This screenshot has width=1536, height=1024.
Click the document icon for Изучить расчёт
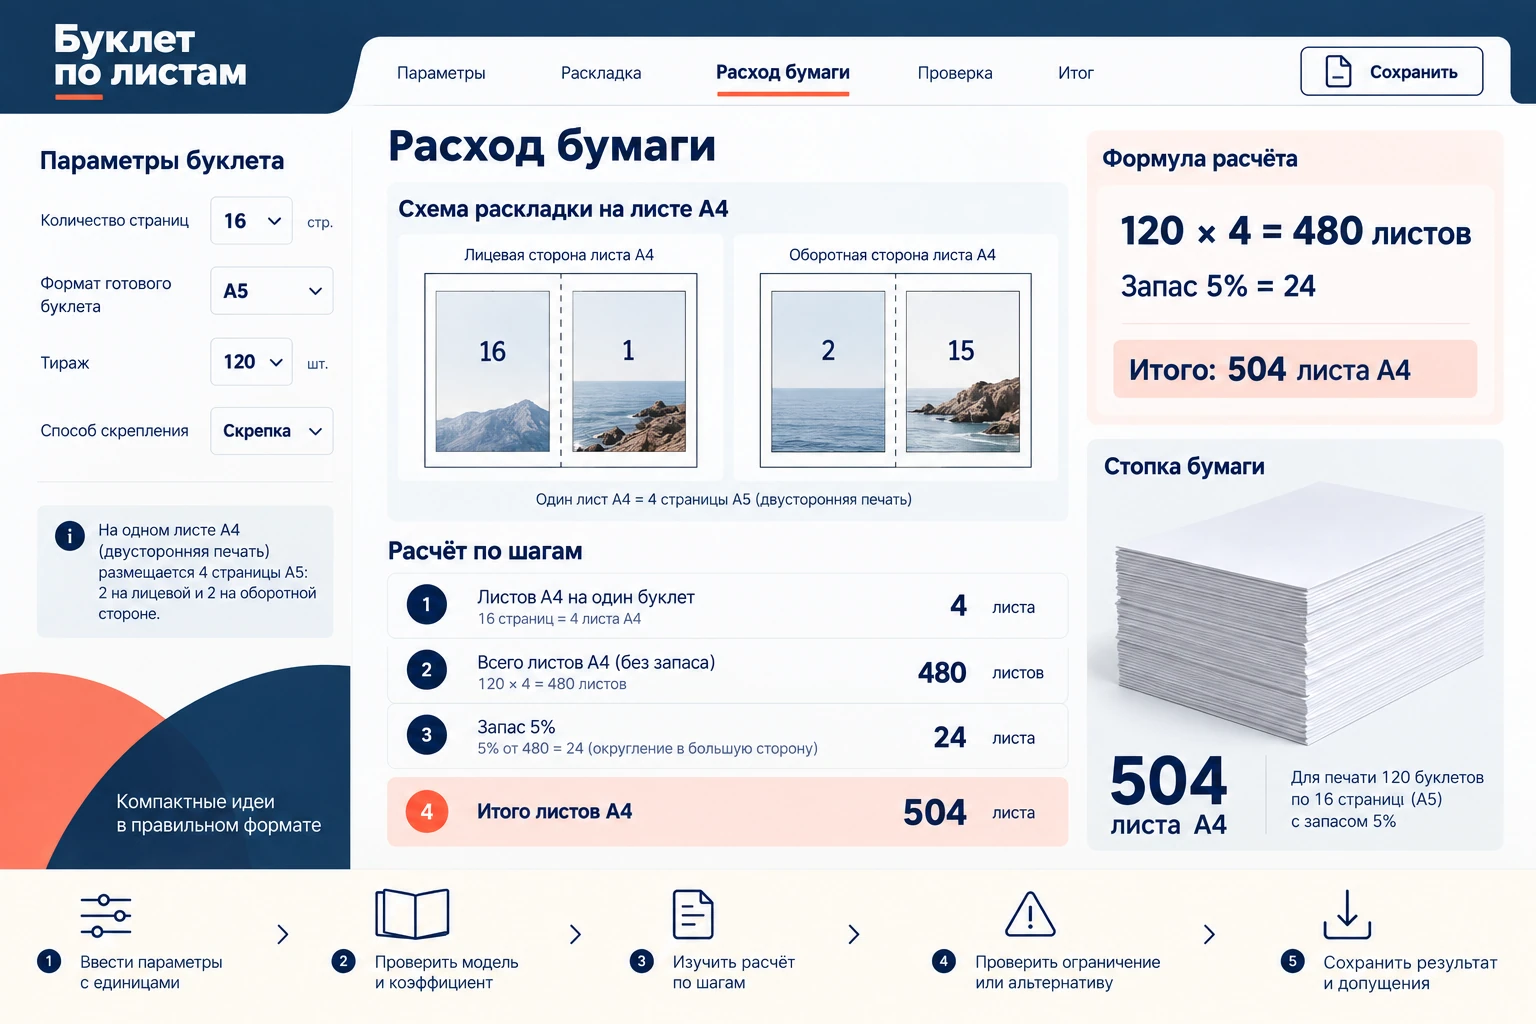[x=693, y=914]
